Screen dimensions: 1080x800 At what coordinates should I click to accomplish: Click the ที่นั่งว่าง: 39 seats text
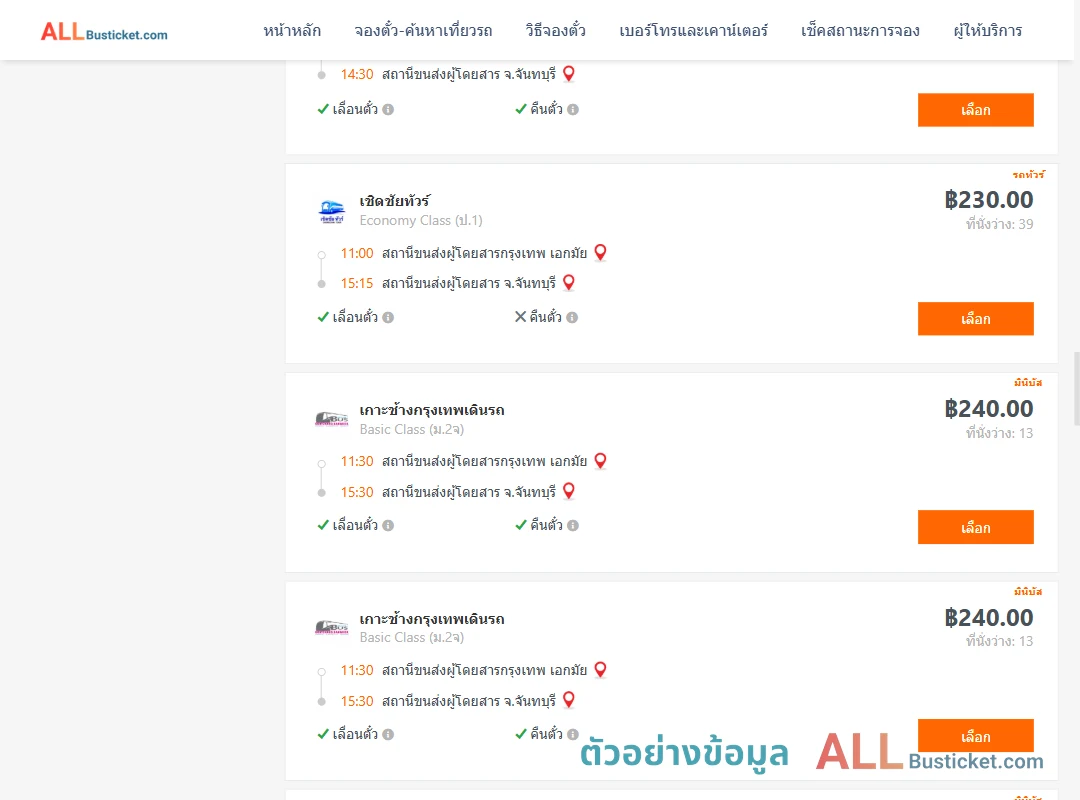tap(999, 224)
